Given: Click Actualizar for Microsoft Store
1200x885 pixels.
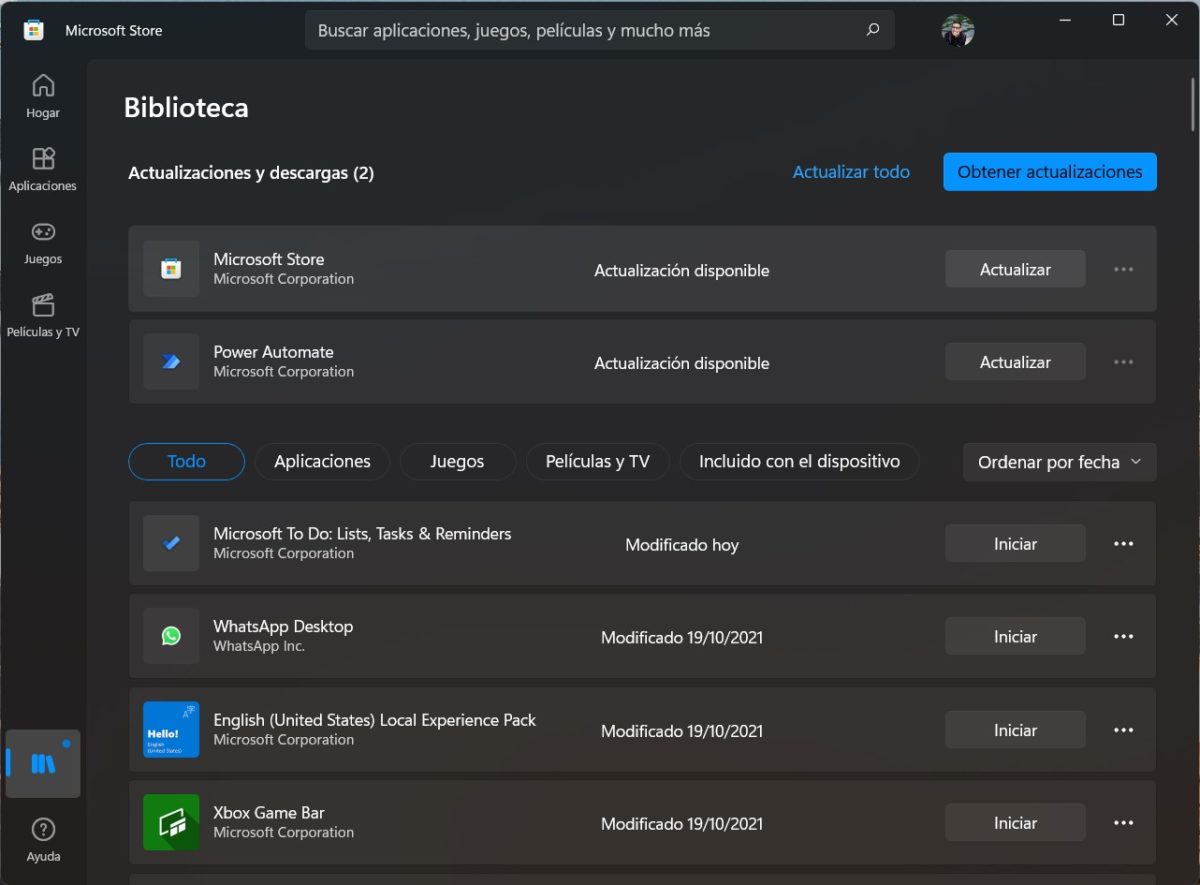Looking at the screenshot, I should 1015,269.
